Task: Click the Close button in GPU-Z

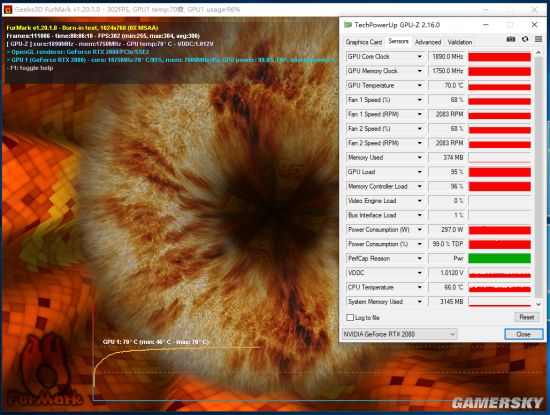Action: pos(524,334)
